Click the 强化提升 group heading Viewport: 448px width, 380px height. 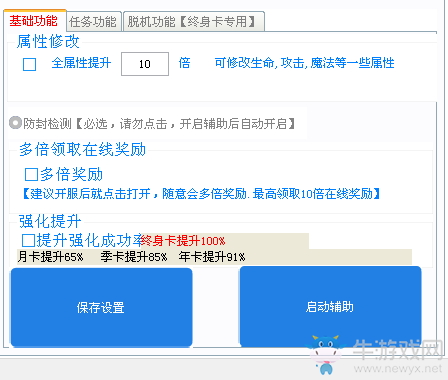point(50,222)
